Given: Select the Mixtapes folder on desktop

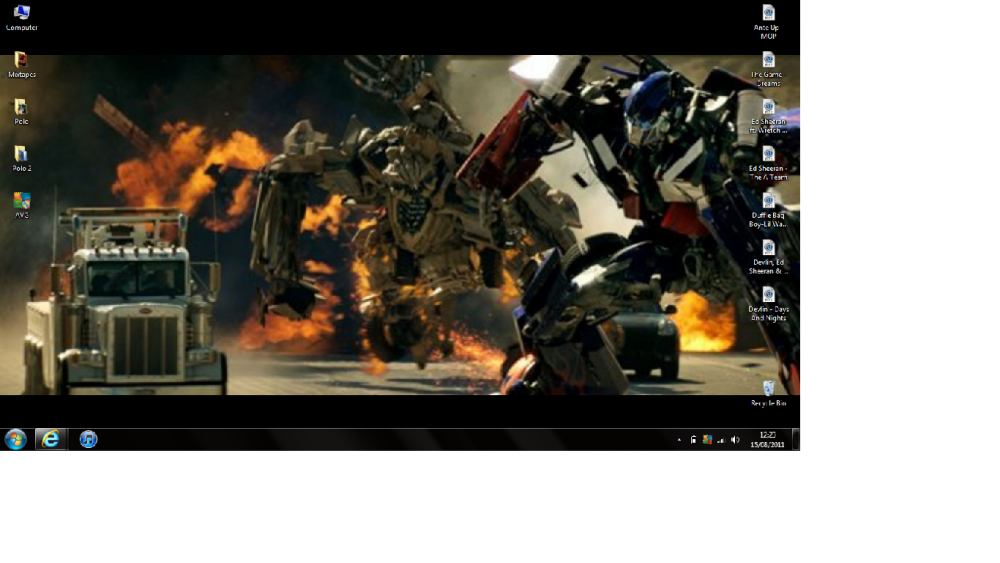Looking at the screenshot, I should [x=22, y=65].
